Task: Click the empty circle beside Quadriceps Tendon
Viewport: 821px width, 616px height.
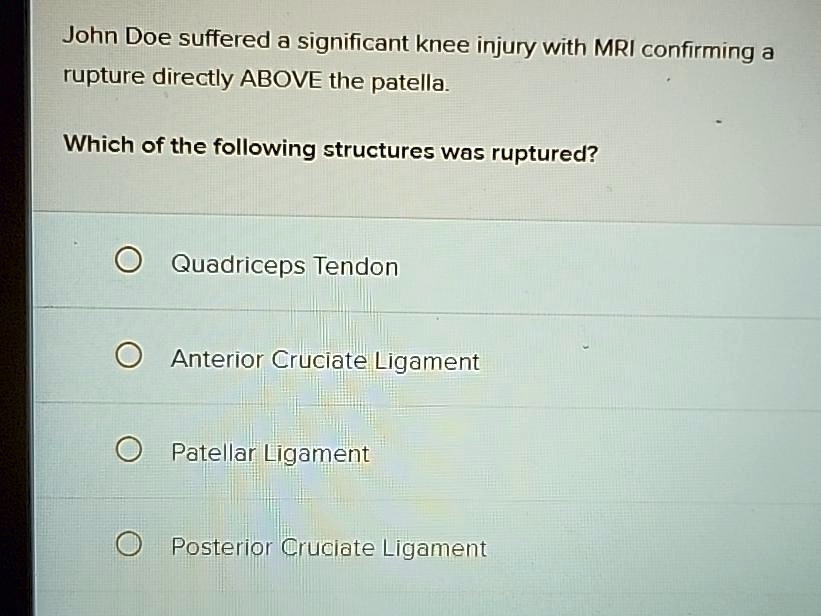Action: (127, 258)
